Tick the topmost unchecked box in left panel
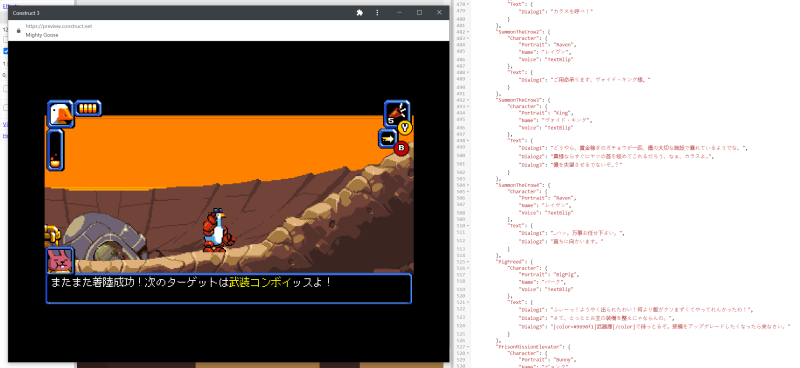 tap(6, 39)
